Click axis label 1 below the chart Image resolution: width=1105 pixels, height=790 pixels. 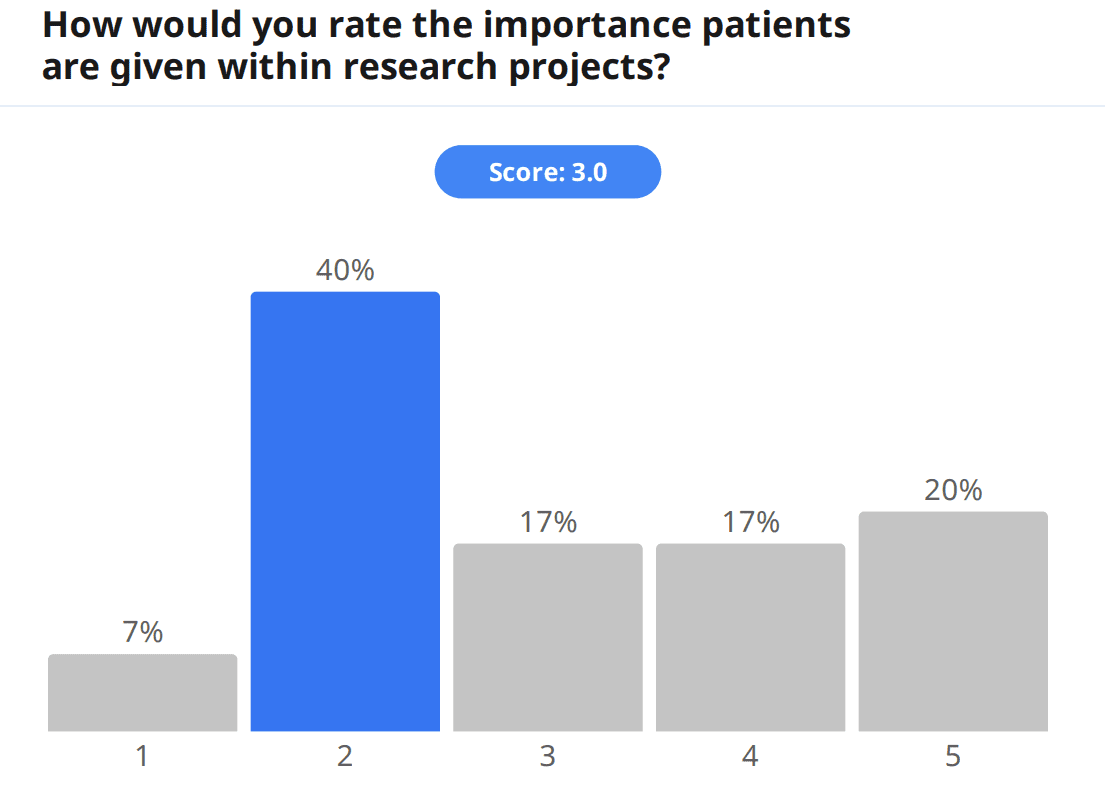pos(143,757)
